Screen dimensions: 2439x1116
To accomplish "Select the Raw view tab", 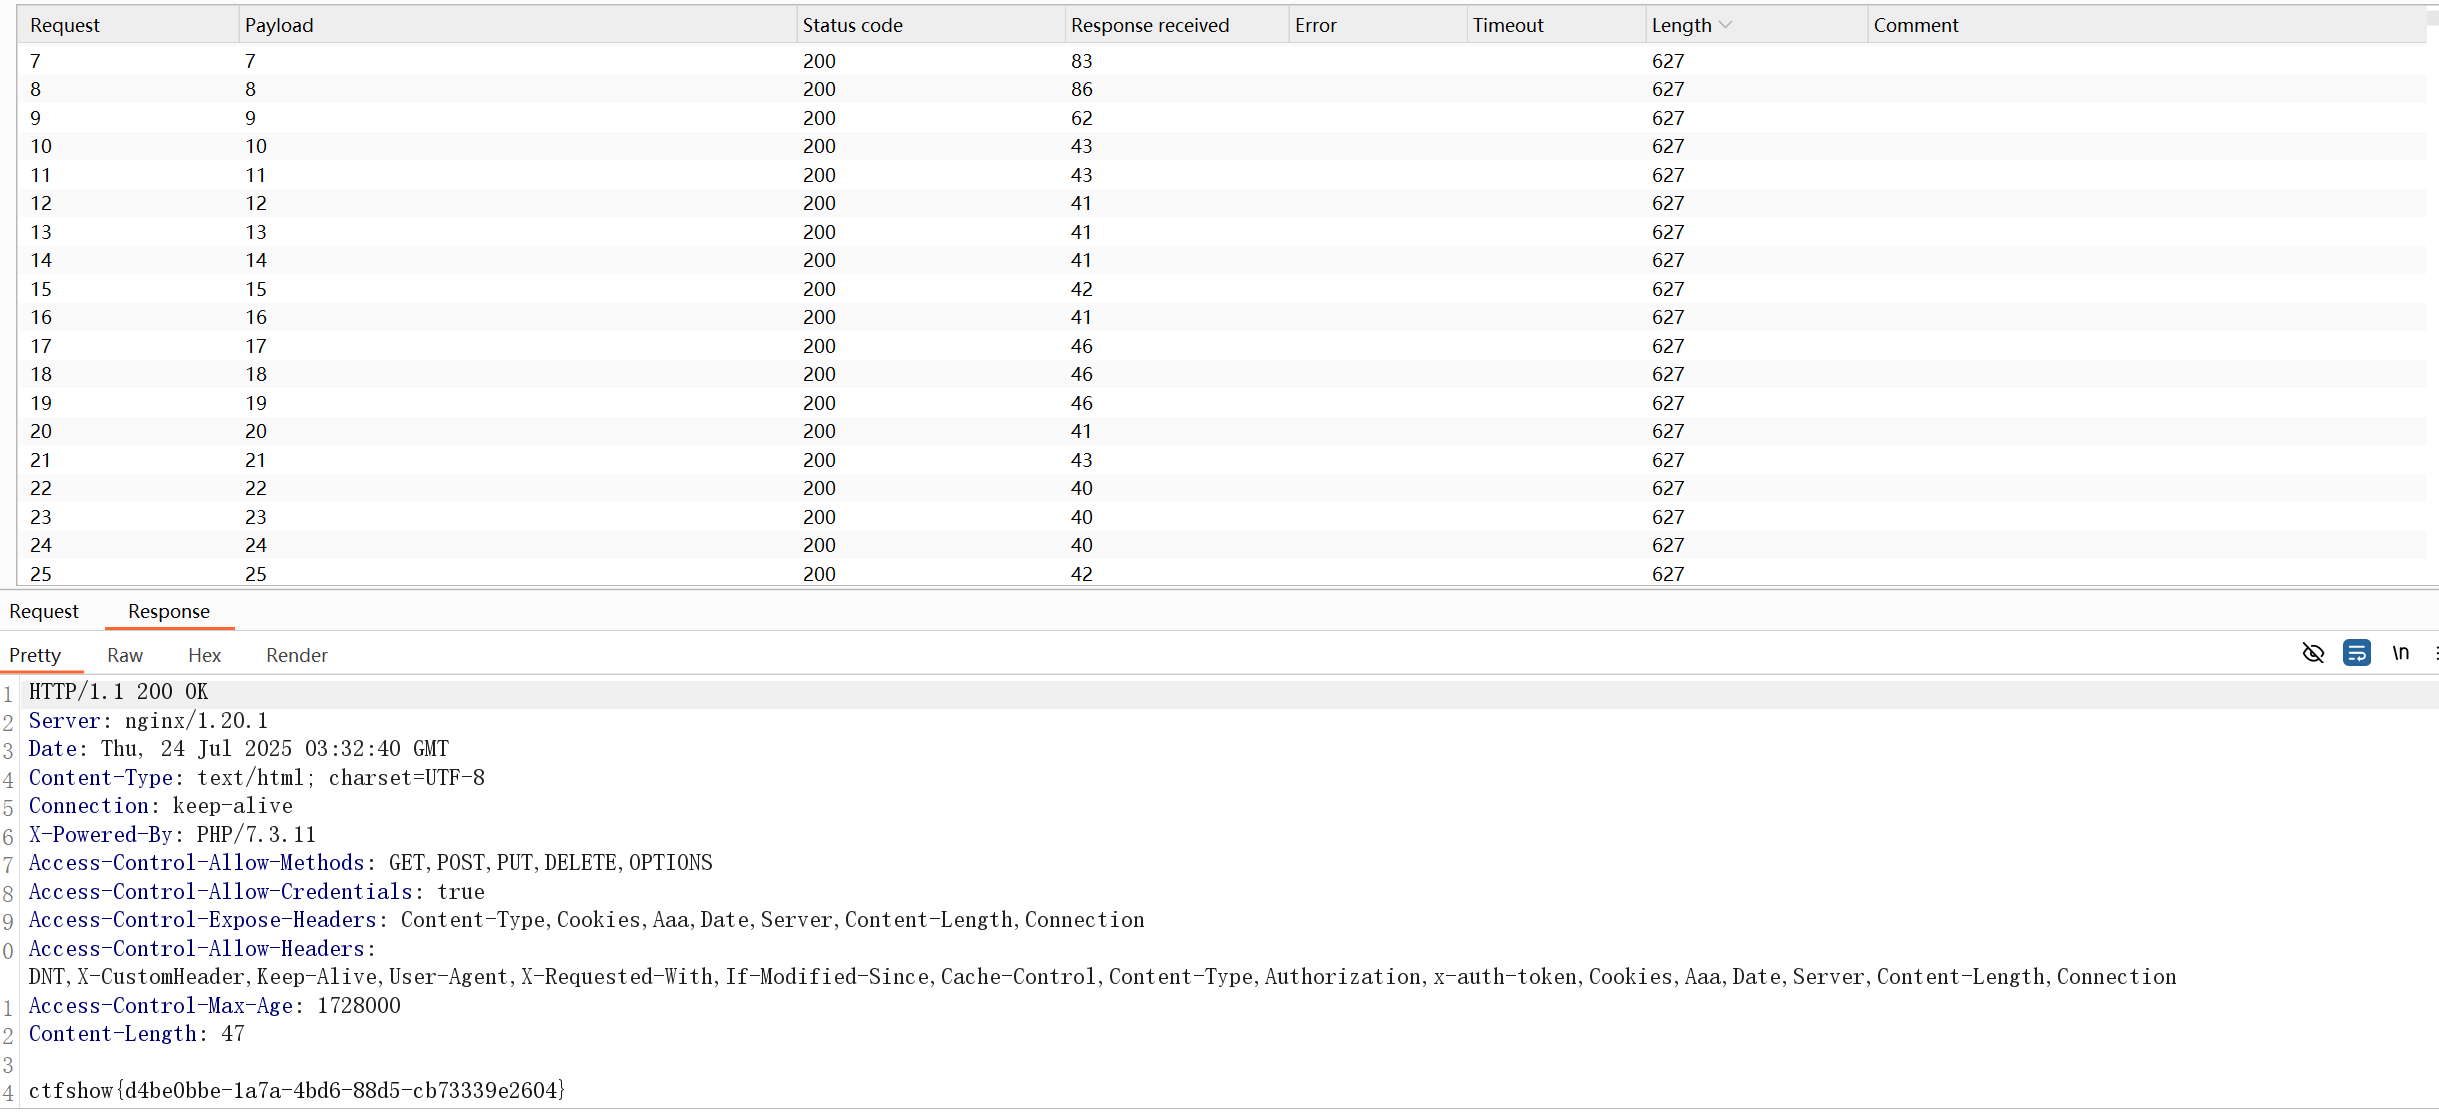I will click(x=125, y=655).
